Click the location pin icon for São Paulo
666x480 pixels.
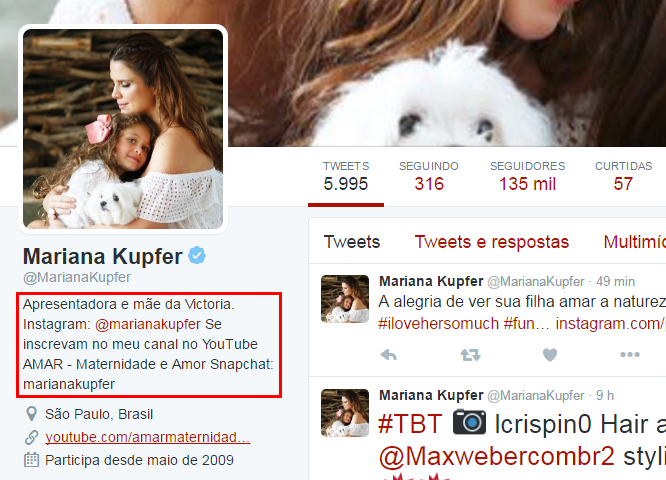(31, 414)
